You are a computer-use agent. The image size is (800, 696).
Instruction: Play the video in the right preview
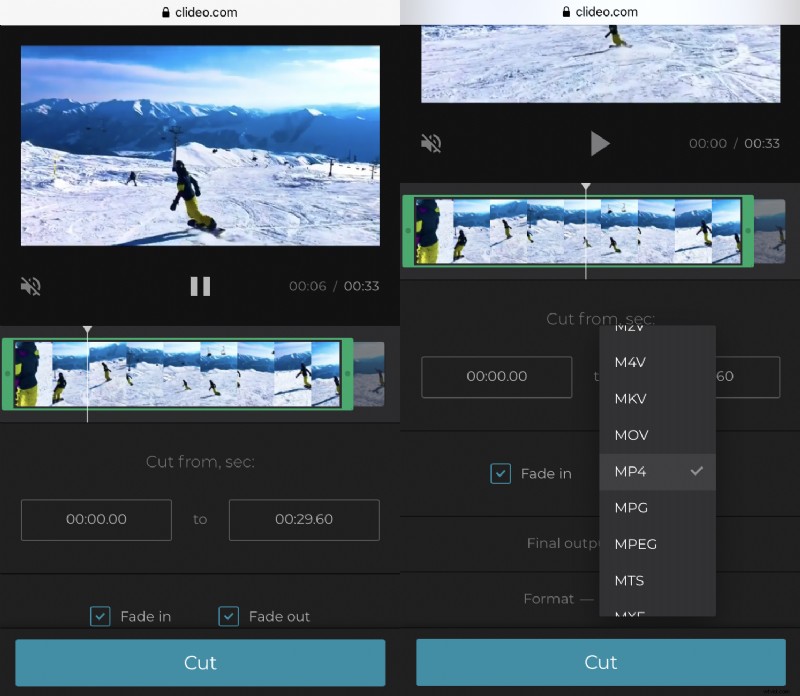coord(601,143)
